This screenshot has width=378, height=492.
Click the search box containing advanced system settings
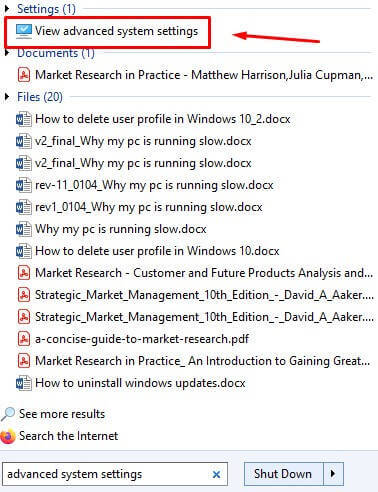pos(115,474)
